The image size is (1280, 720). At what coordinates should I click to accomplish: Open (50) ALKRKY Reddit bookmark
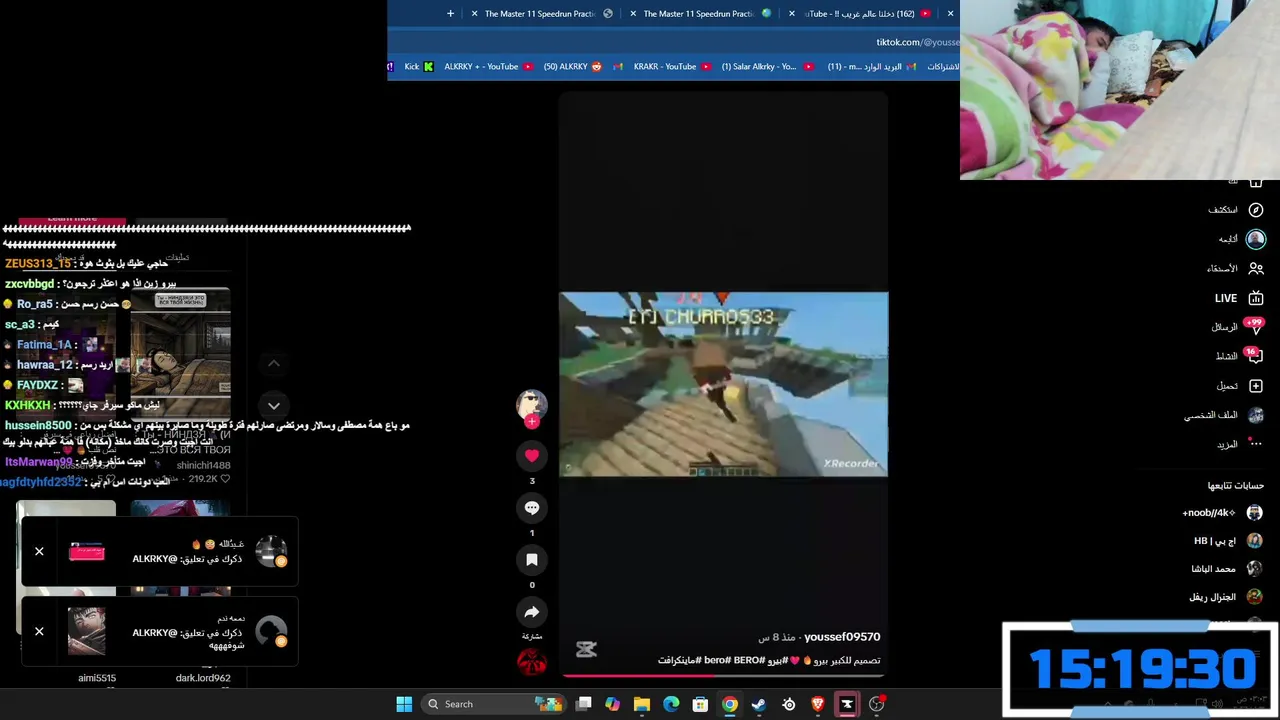tap(573, 67)
